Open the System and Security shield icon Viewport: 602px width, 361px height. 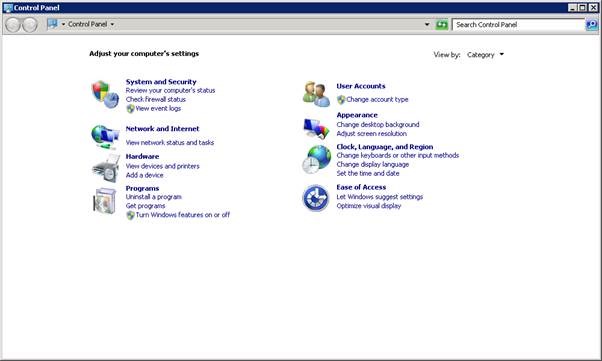105,94
